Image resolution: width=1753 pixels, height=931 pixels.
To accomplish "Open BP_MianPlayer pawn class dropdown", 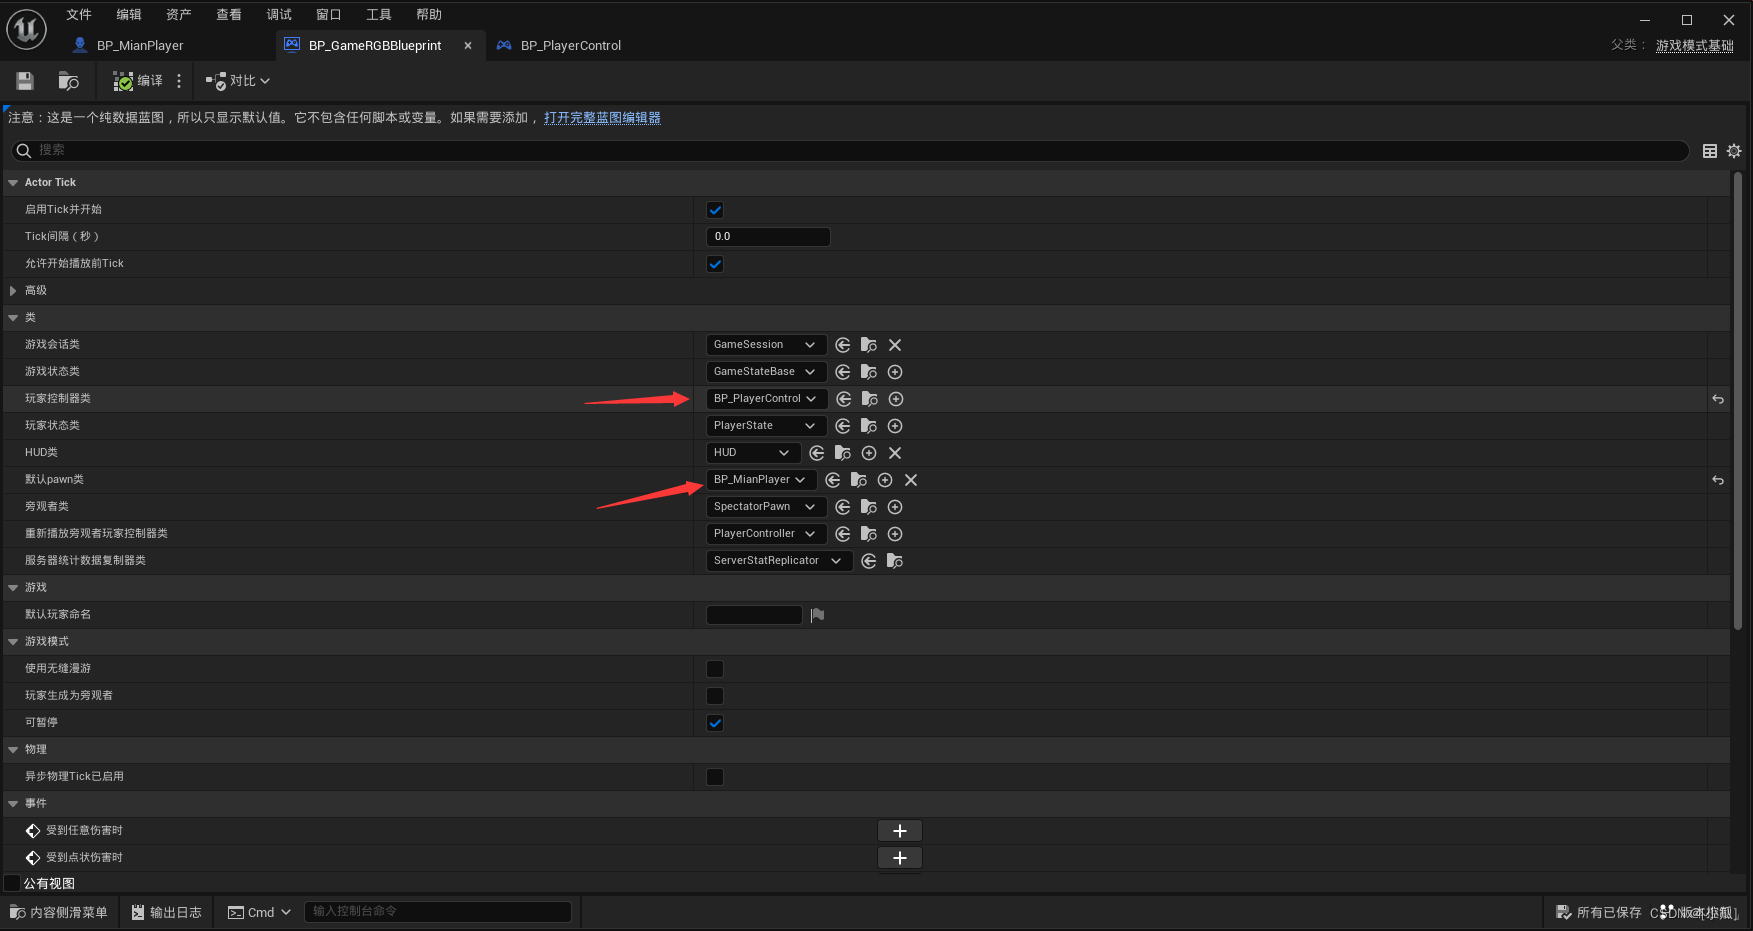I will [x=761, y=480].
